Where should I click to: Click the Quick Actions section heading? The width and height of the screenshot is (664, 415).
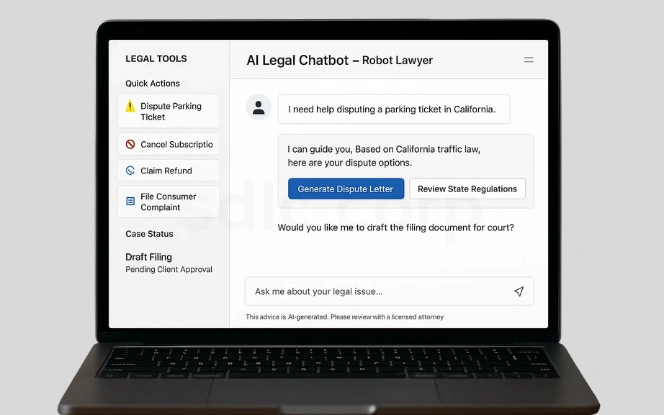152,84
